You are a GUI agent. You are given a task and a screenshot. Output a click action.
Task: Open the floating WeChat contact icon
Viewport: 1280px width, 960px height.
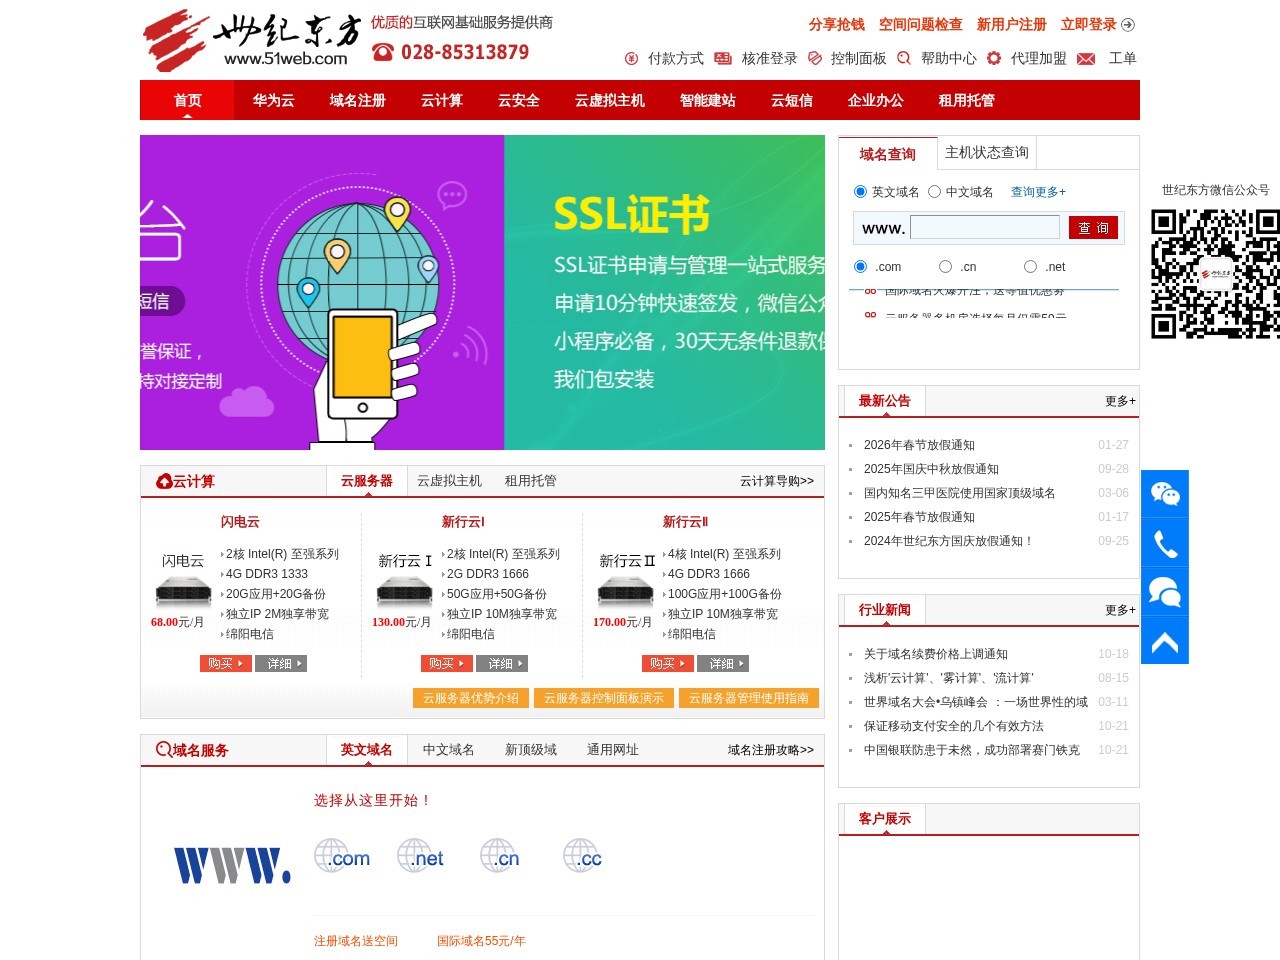click(x=1164, y=493)
